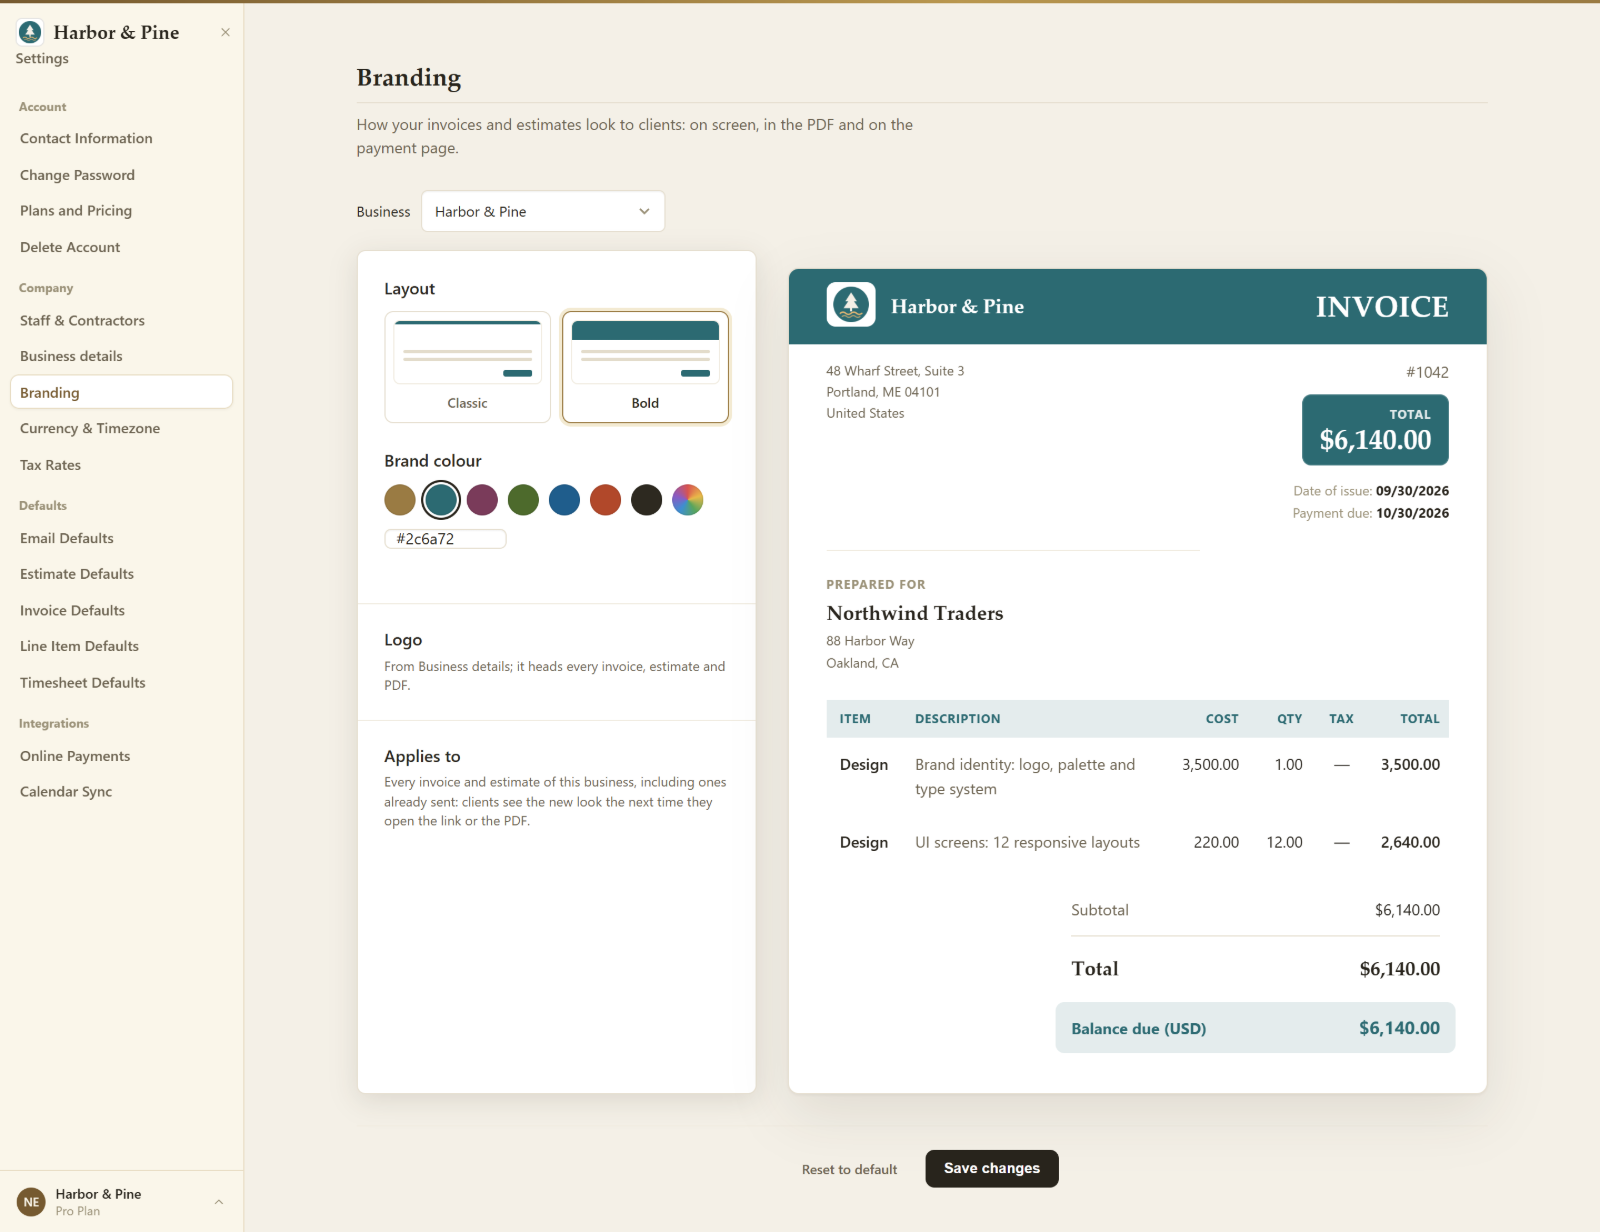Close the settings panel with the X icon

click(226, 32)
